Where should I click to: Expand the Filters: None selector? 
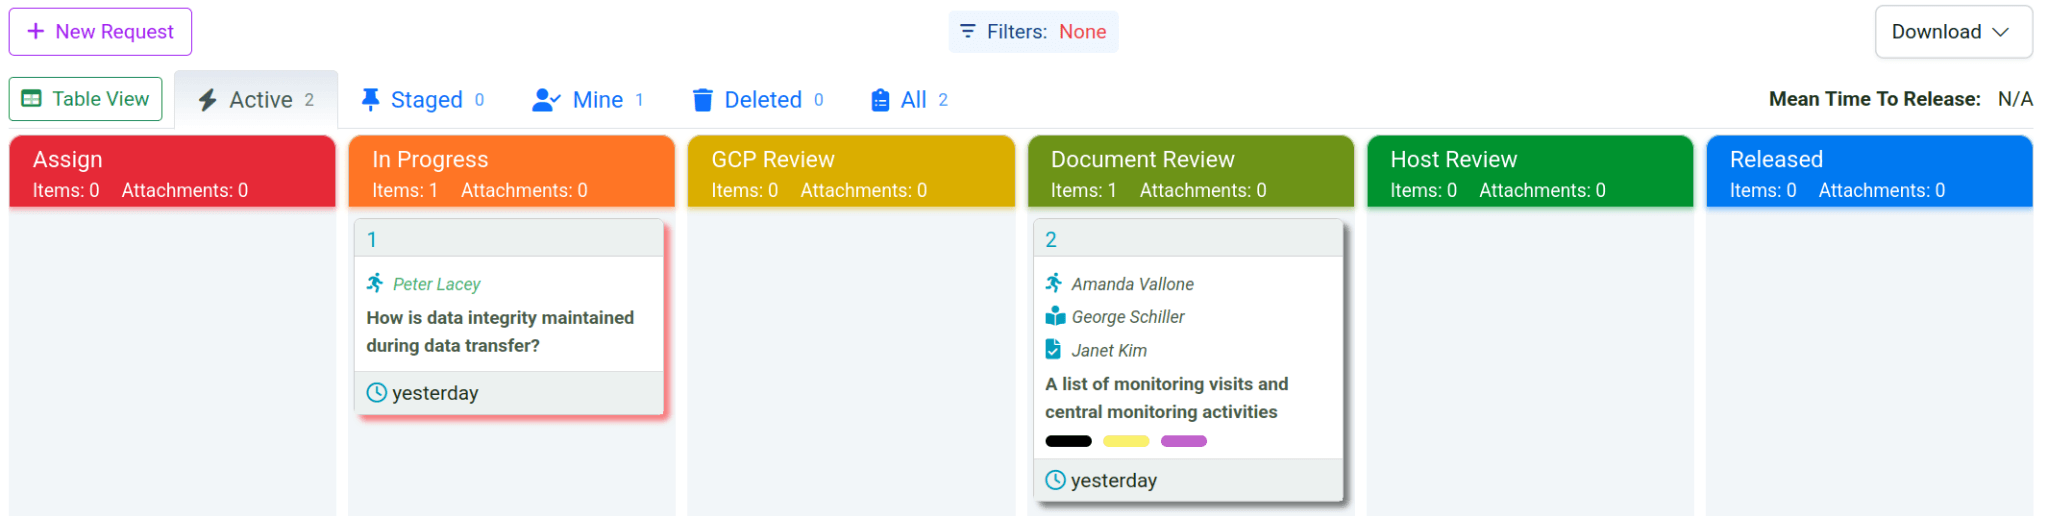pyautogui.click(x=1033, y=32)
